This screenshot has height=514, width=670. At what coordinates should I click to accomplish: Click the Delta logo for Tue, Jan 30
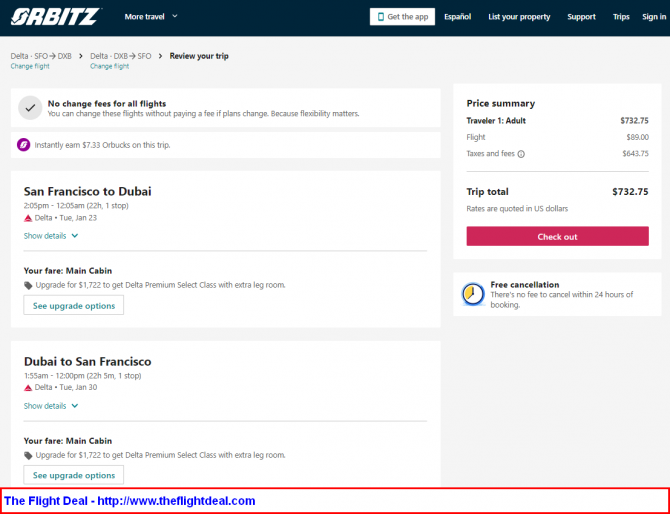(28, 388)
